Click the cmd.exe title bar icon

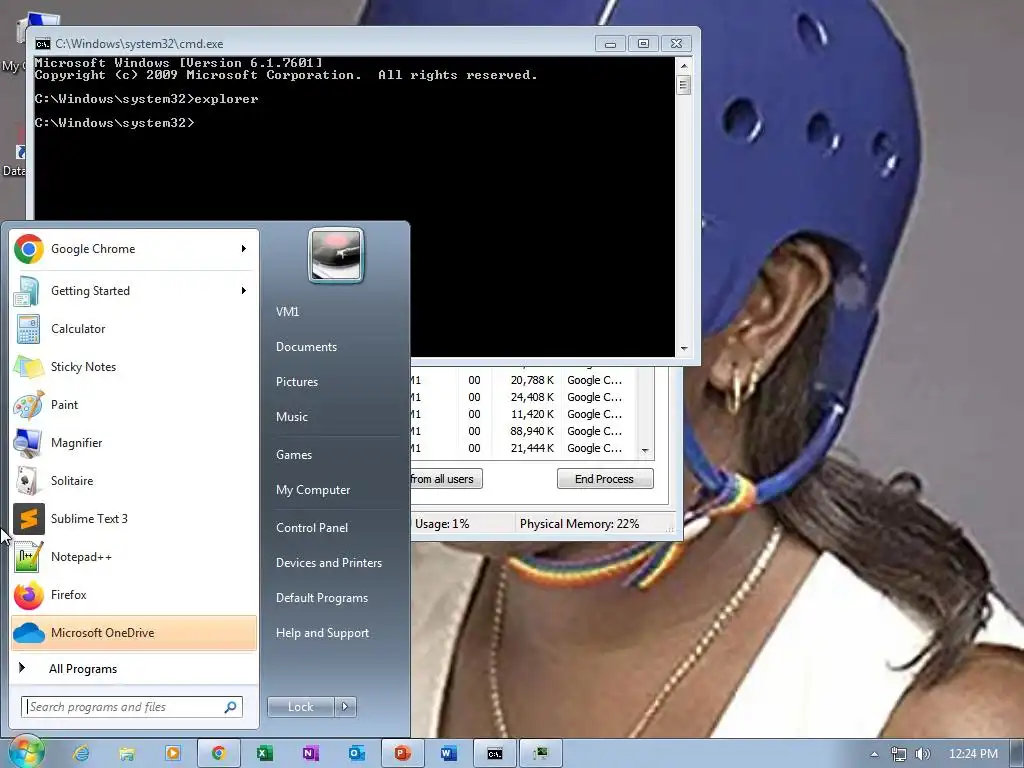click(43, 44)
